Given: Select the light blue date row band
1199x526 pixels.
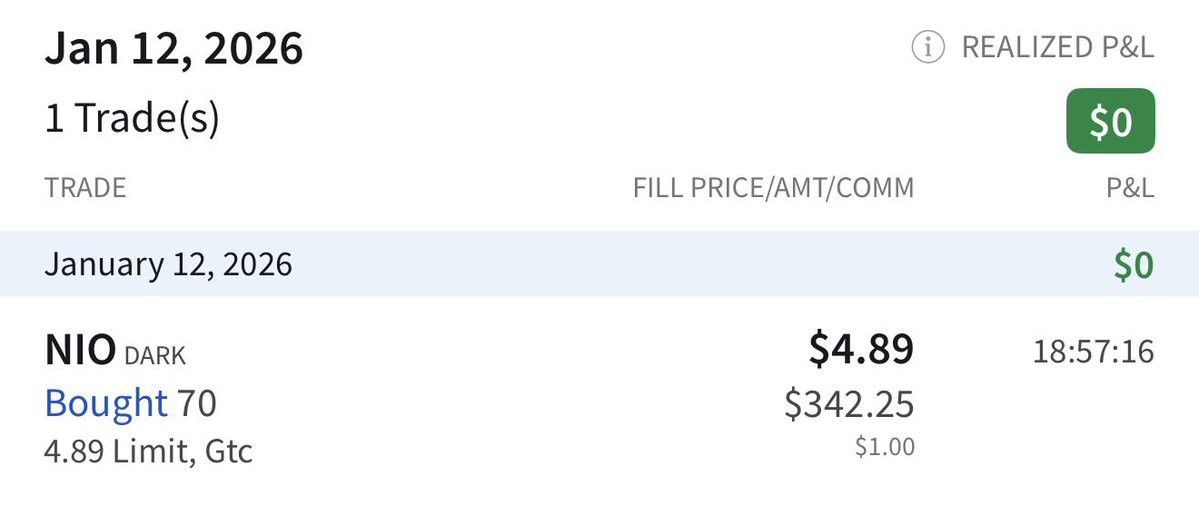Looking at the screenshot, I should coord(600,264).
